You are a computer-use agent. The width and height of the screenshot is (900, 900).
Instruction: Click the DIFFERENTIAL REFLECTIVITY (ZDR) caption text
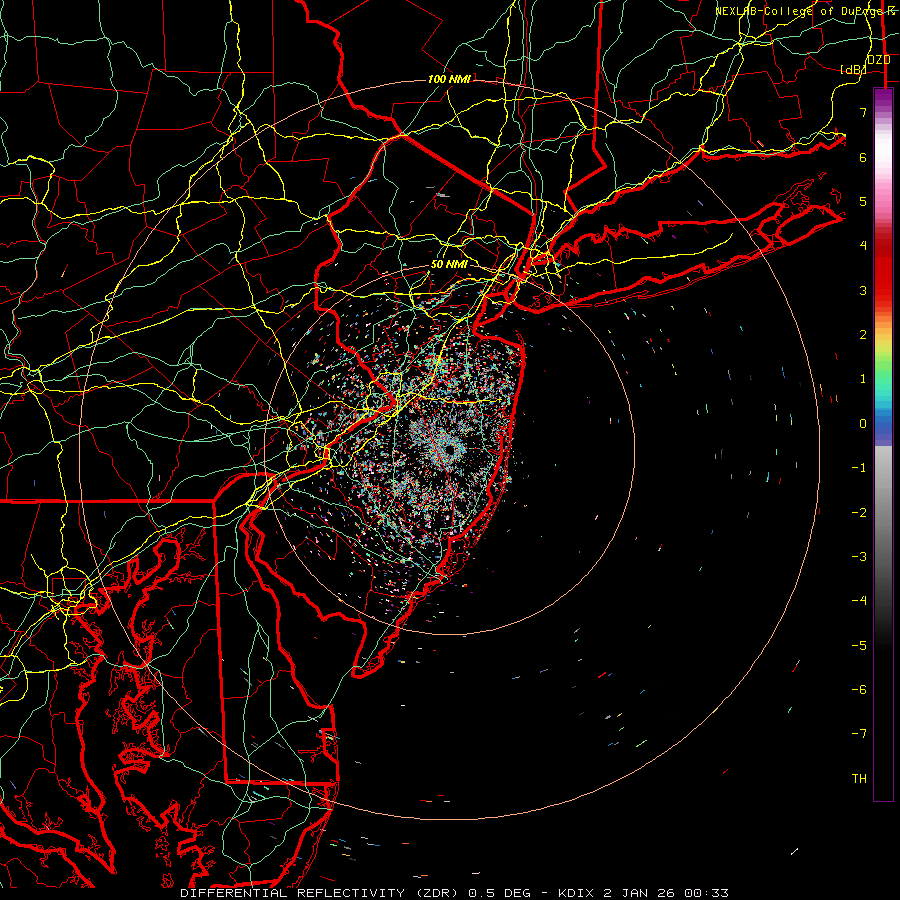(321, 893)
